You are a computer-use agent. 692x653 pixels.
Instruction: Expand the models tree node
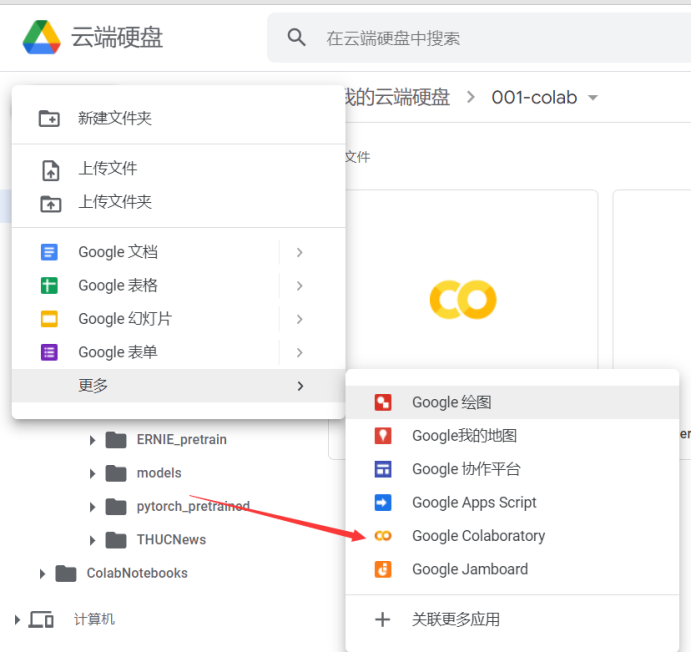tap(92, 473)
